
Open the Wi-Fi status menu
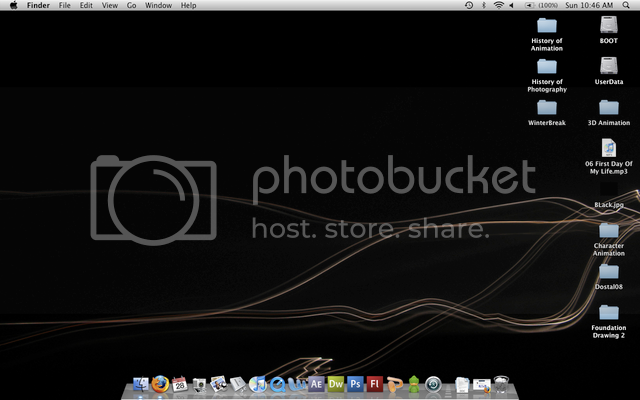499,6
